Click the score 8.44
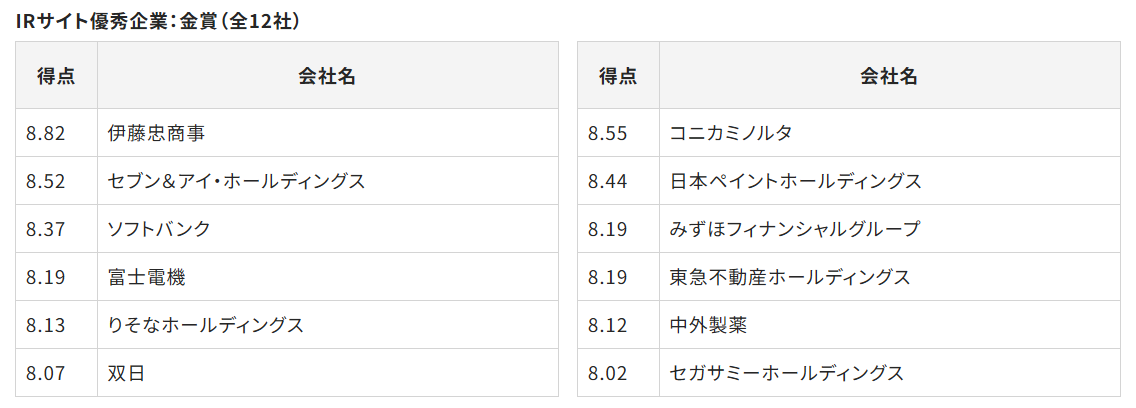The height and width of the screenshot is (408, 1136). point(608,181)
